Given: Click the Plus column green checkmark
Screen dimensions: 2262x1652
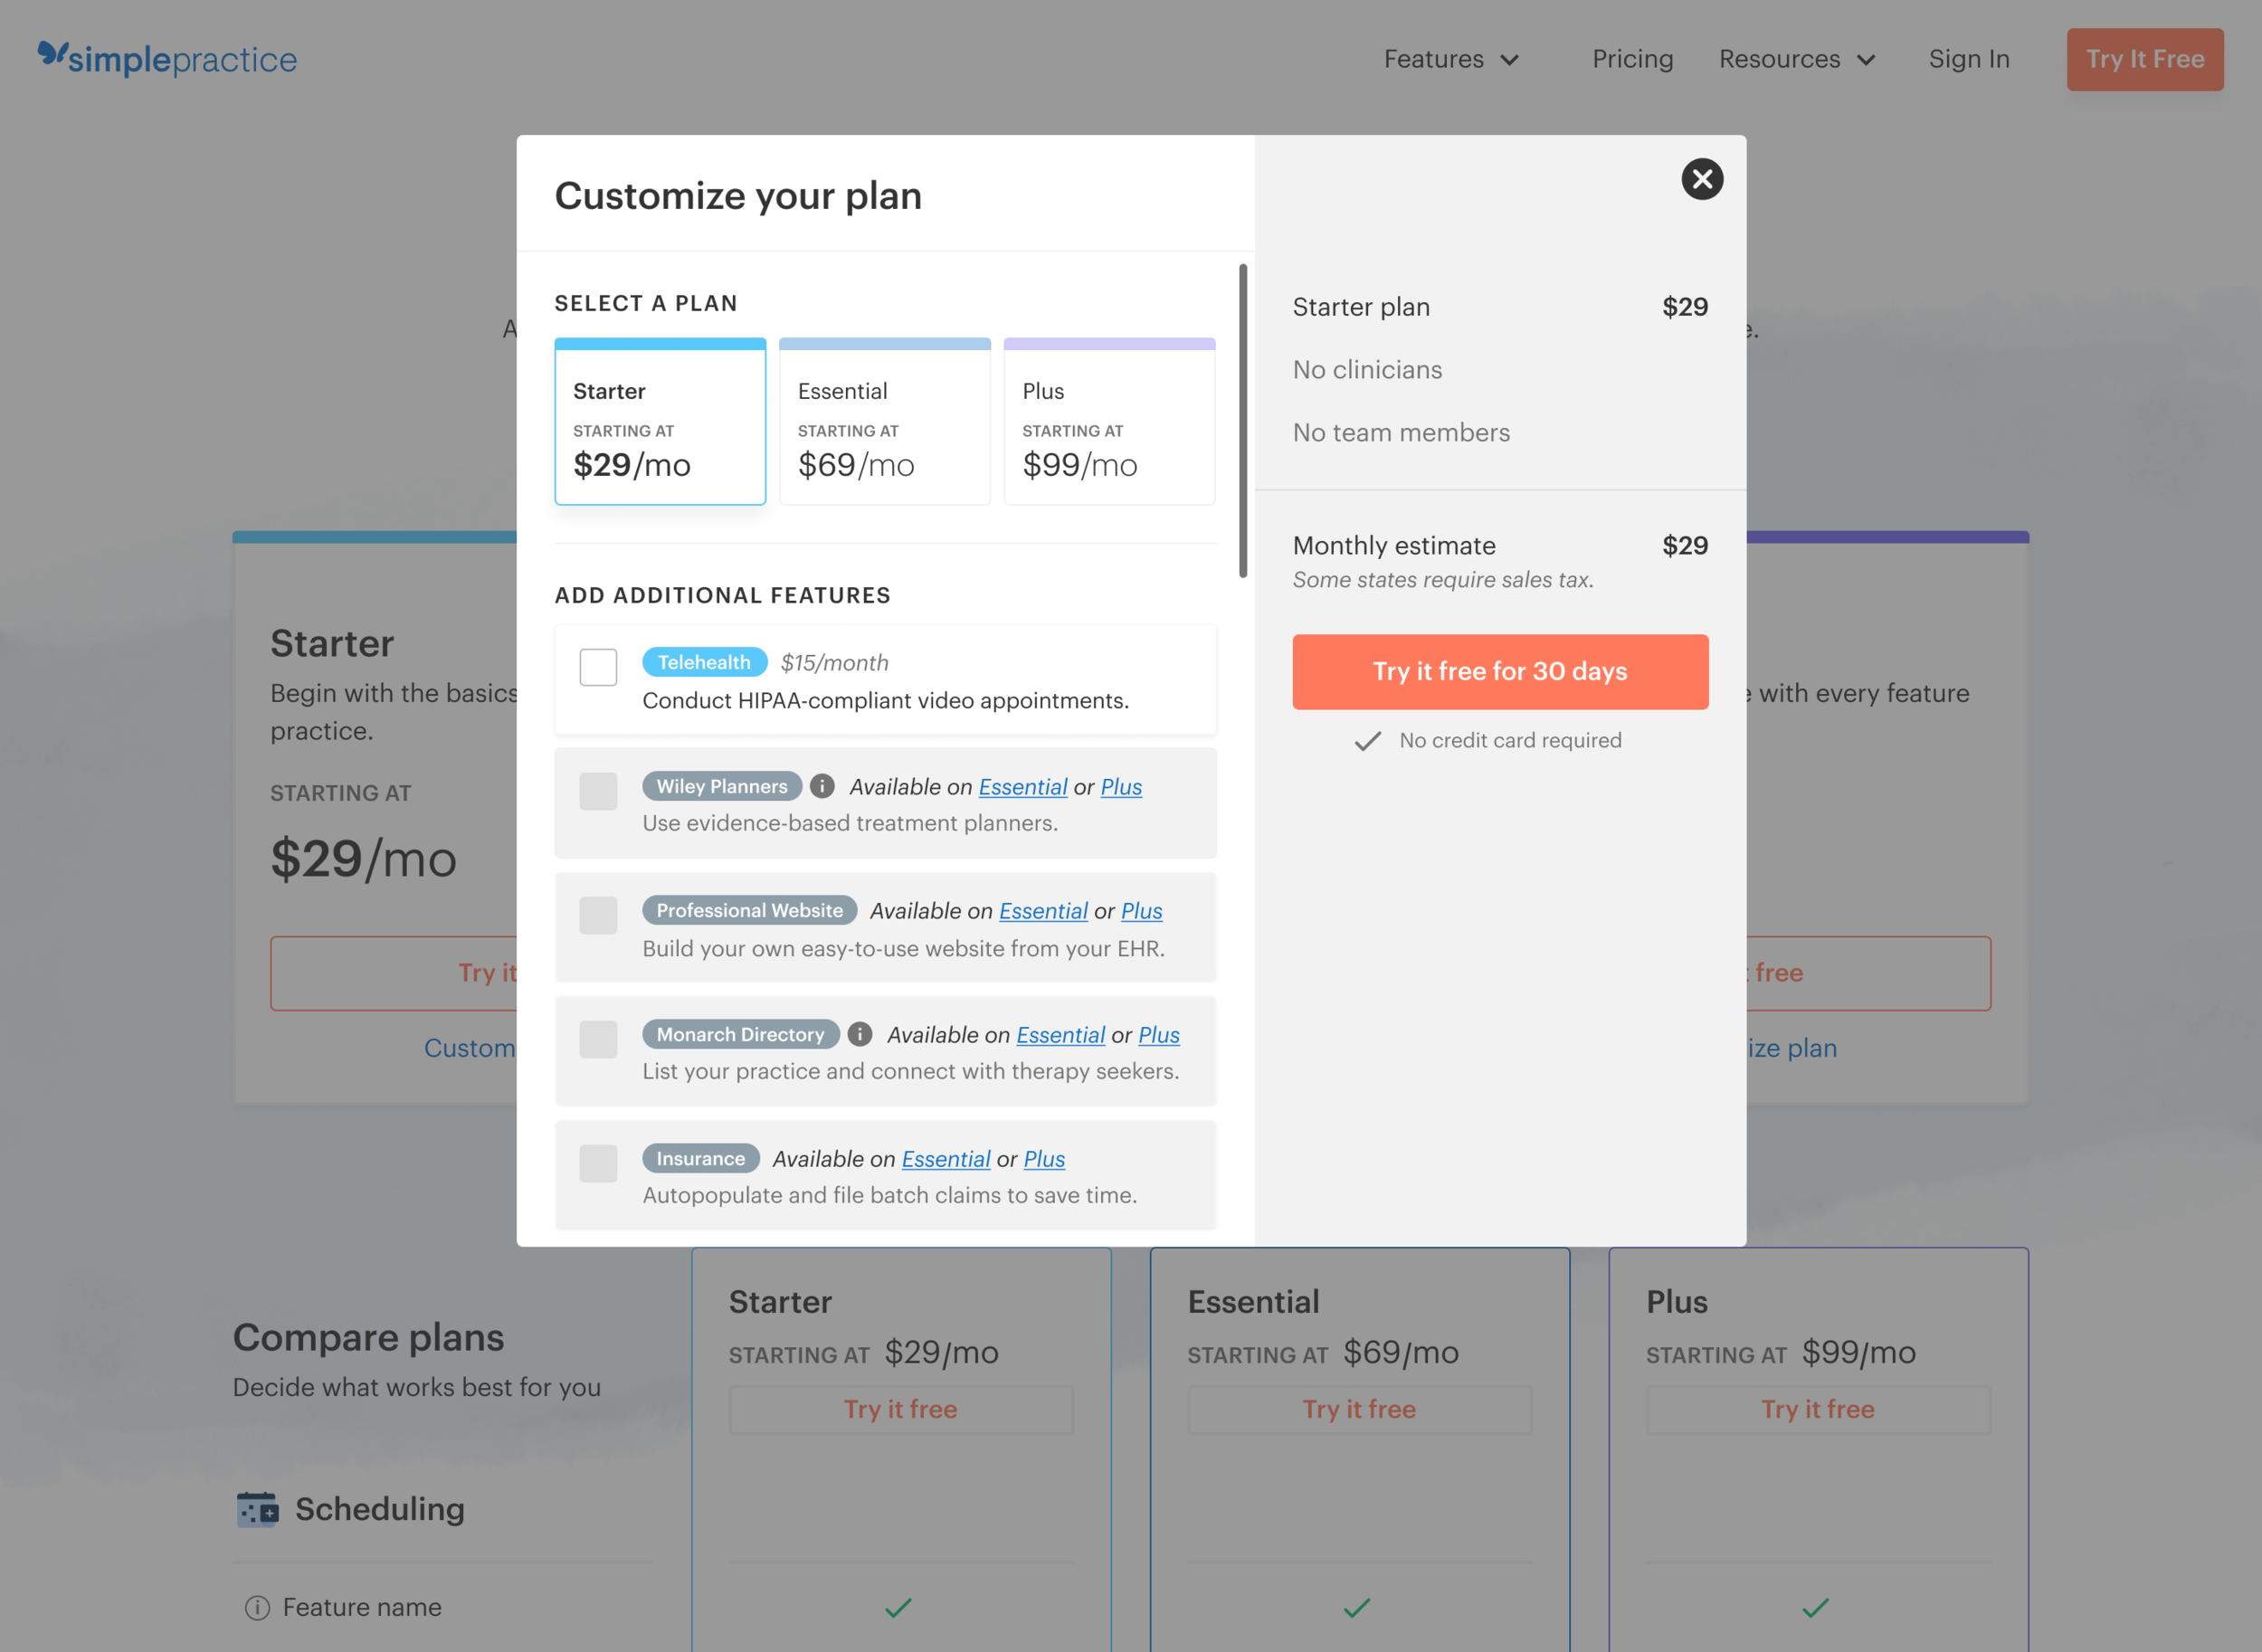Looking at the screenshot, I should coord(1815,1607).
